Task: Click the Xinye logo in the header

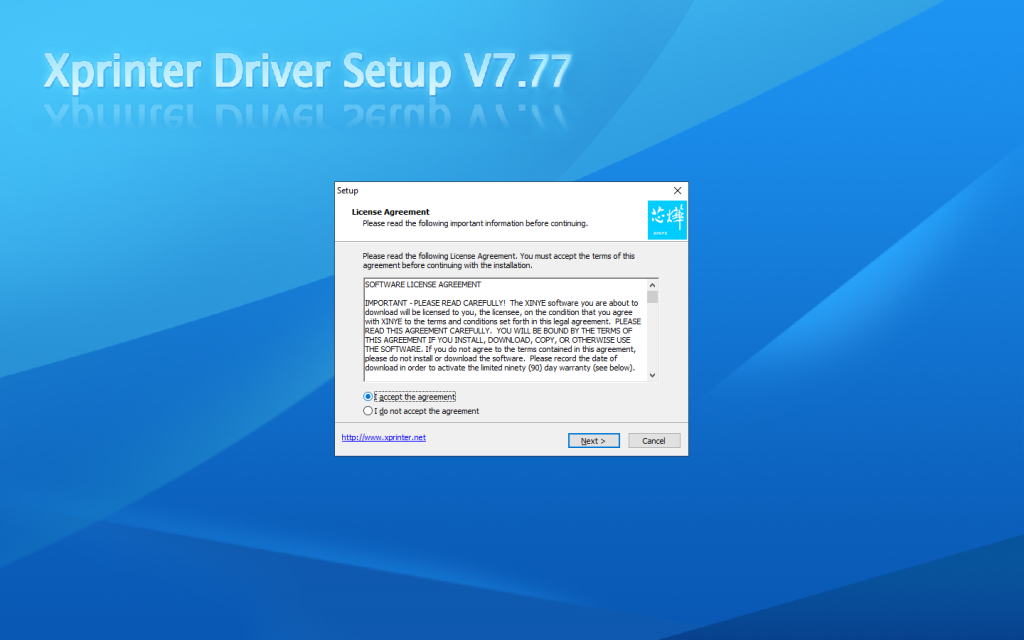Action: tap(667, 220)
